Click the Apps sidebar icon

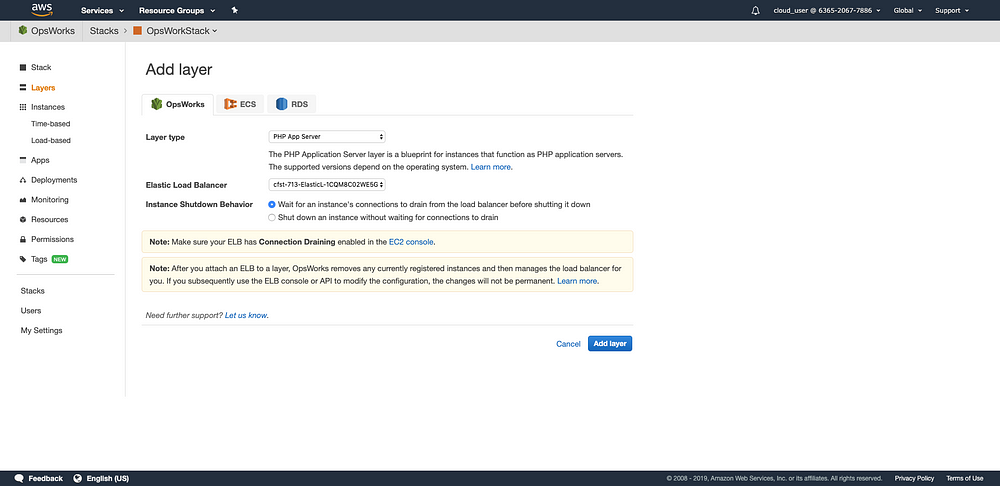(x=23, y=160)
